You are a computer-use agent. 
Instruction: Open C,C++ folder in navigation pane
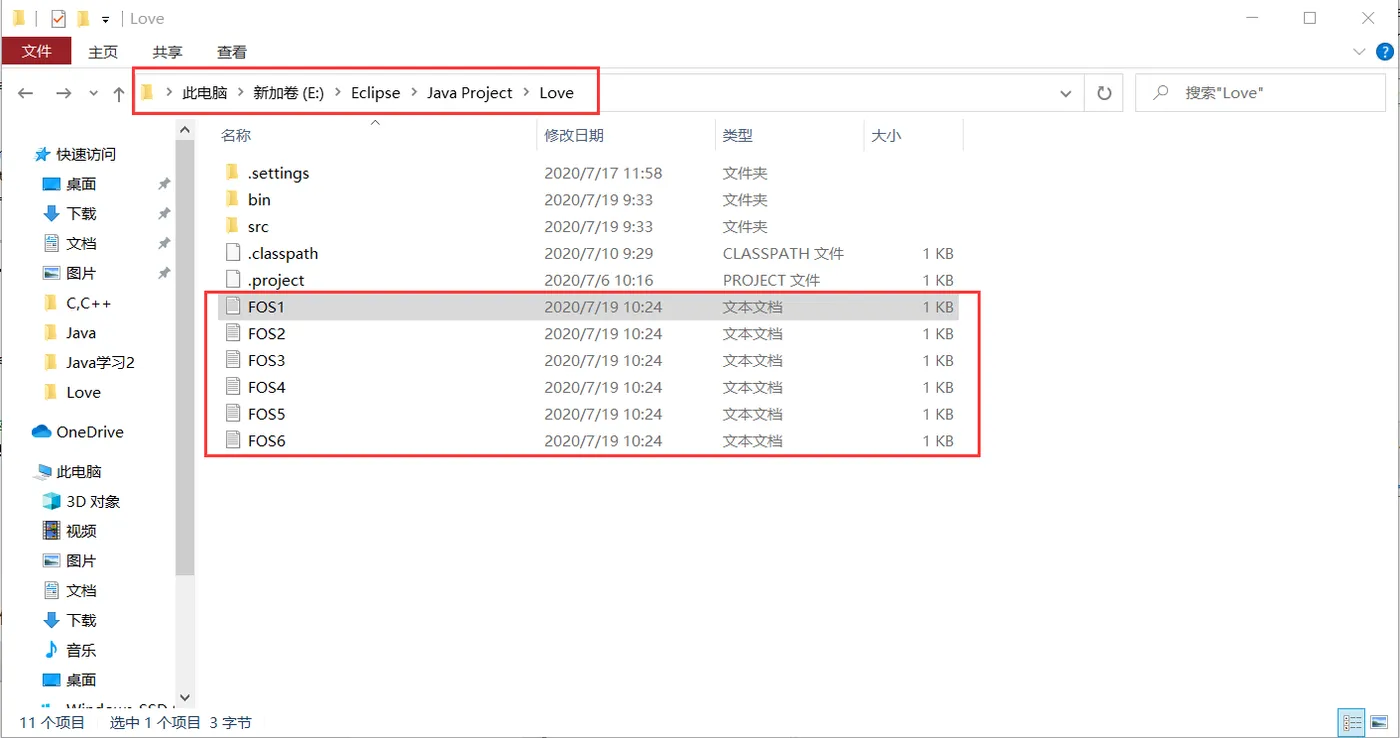point(88,303)
